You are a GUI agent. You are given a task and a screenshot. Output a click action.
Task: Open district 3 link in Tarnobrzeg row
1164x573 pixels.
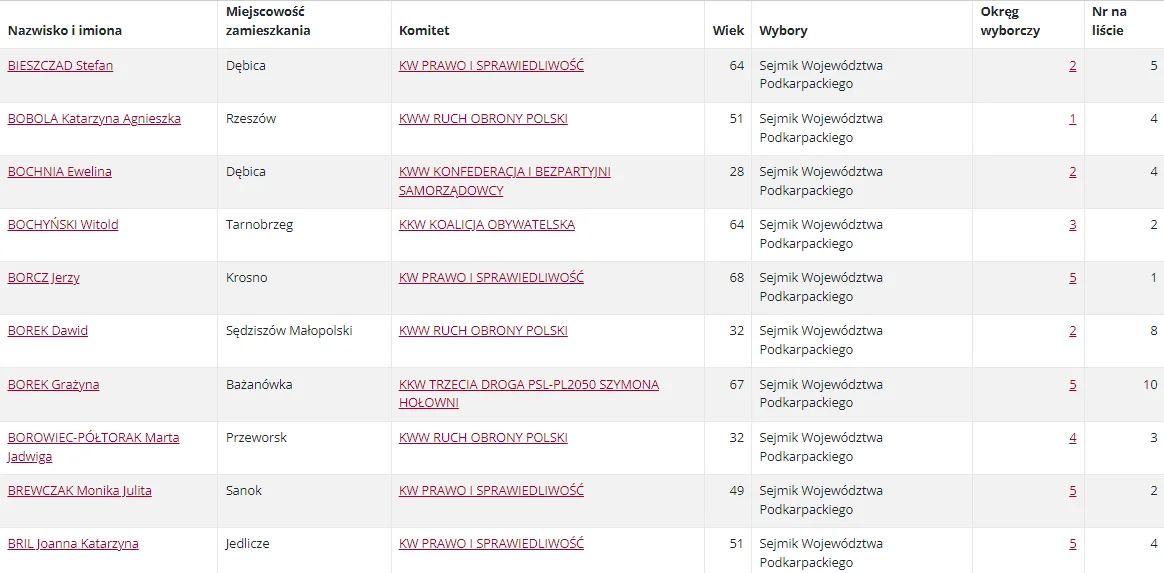1073,225
